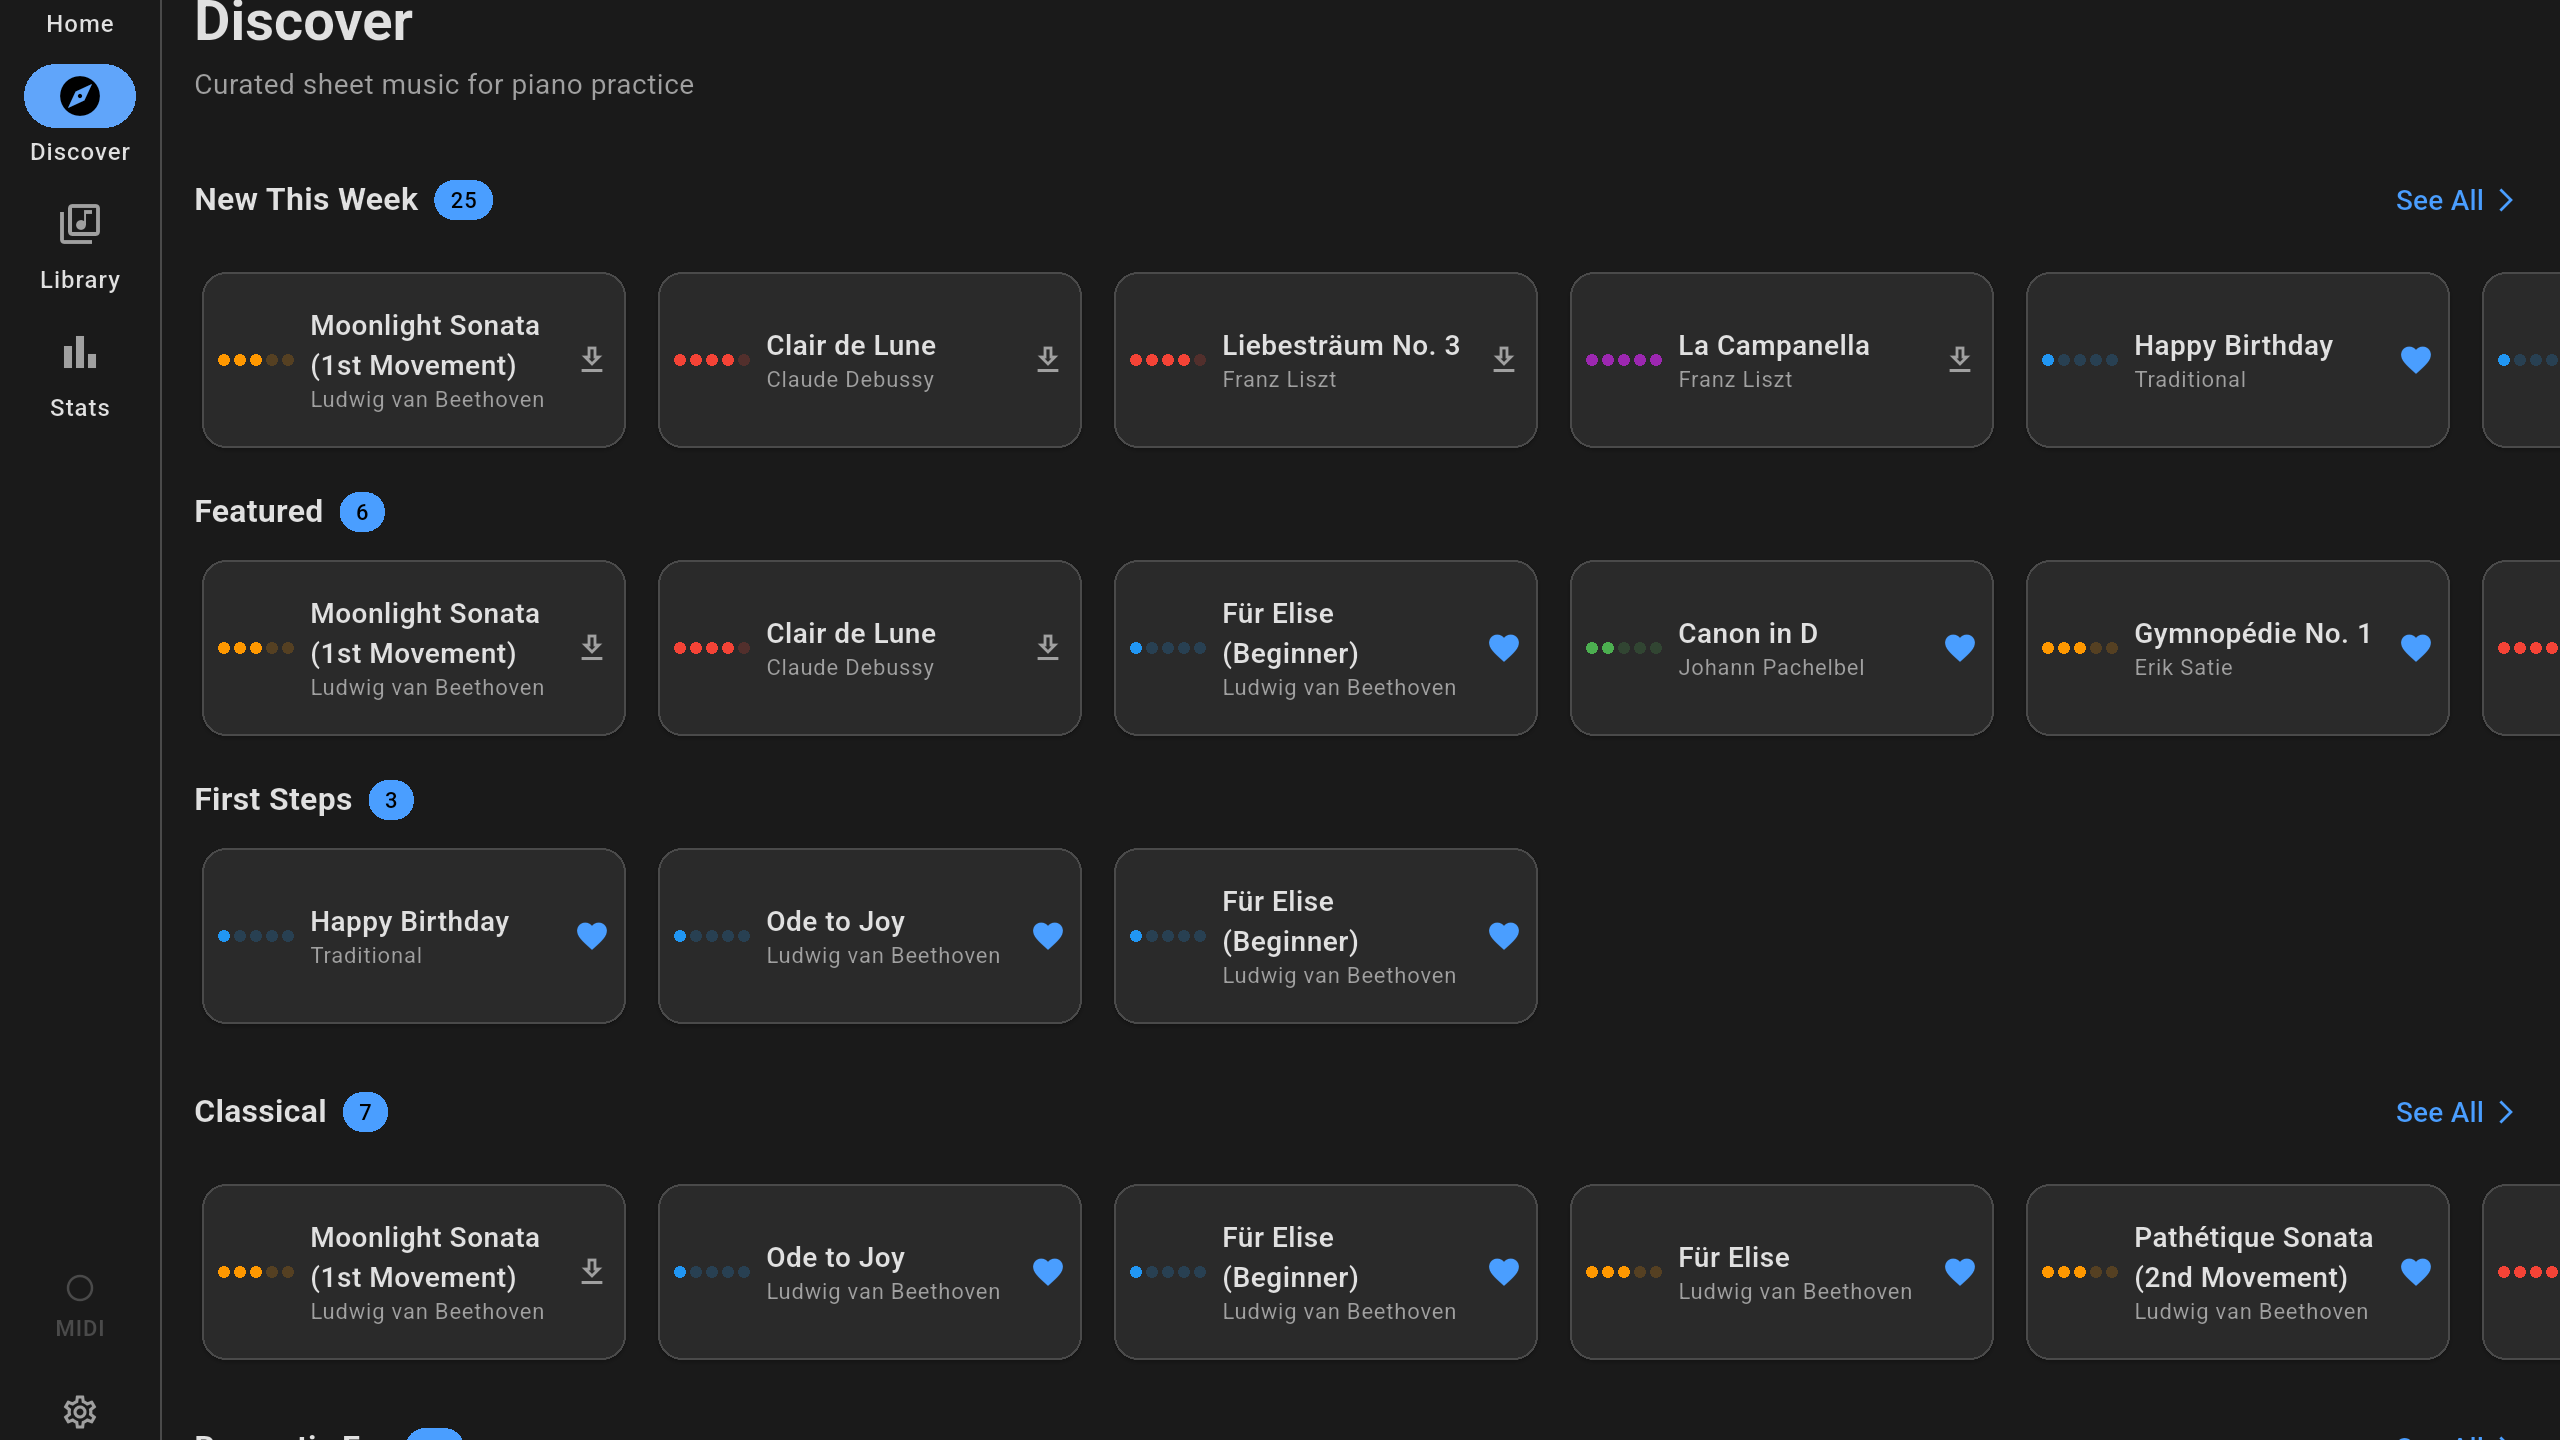This screenshot has width=2560, height=1440.
Task: Toggle favorite heart on Gymnopédie No. 1
Action: click(2416, 648)
